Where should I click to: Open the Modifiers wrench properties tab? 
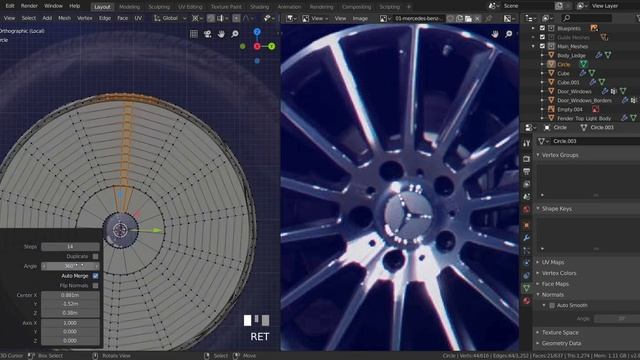point(527,237)
